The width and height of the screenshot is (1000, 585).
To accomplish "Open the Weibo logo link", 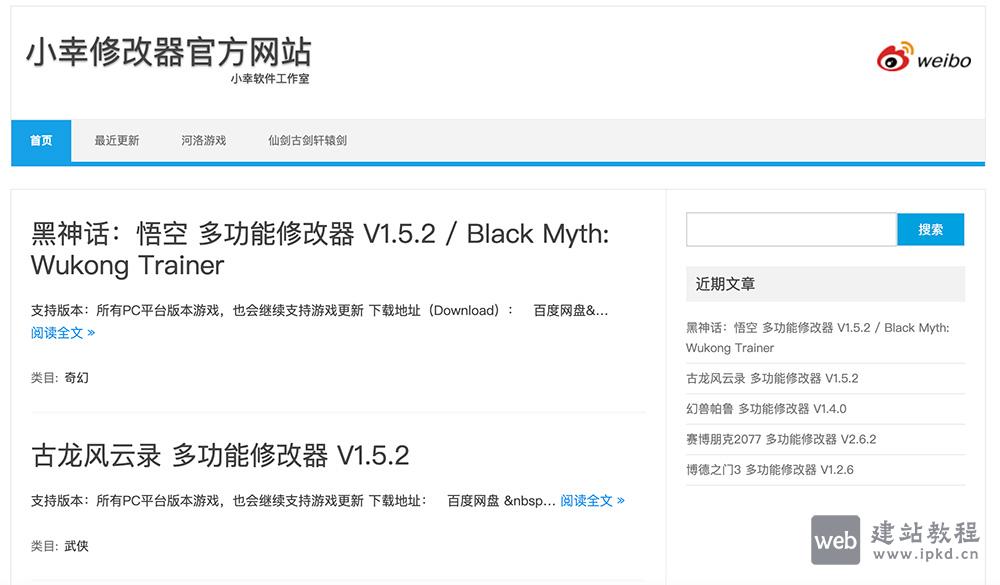I will click(x=923, y=57).
